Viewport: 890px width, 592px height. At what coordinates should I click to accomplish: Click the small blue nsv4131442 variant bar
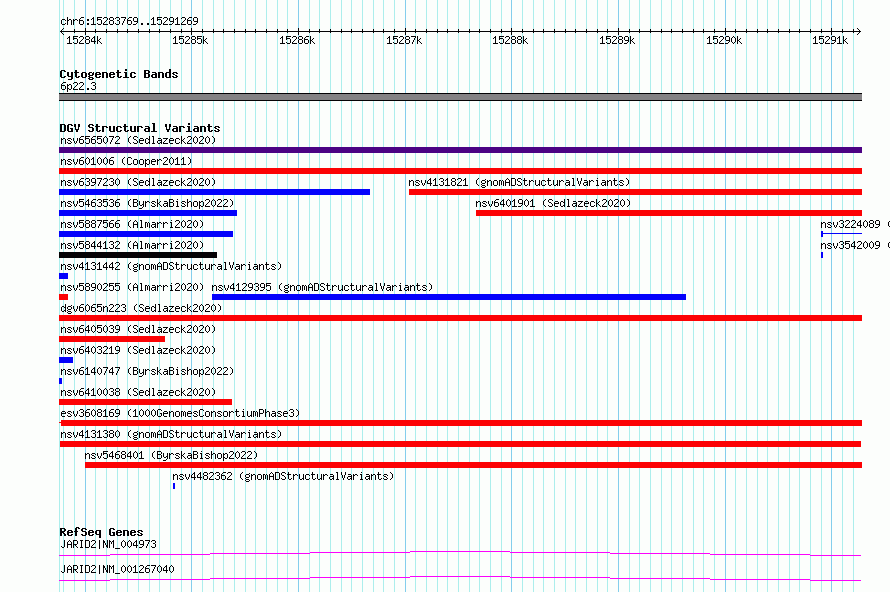[x=64, y=276]
